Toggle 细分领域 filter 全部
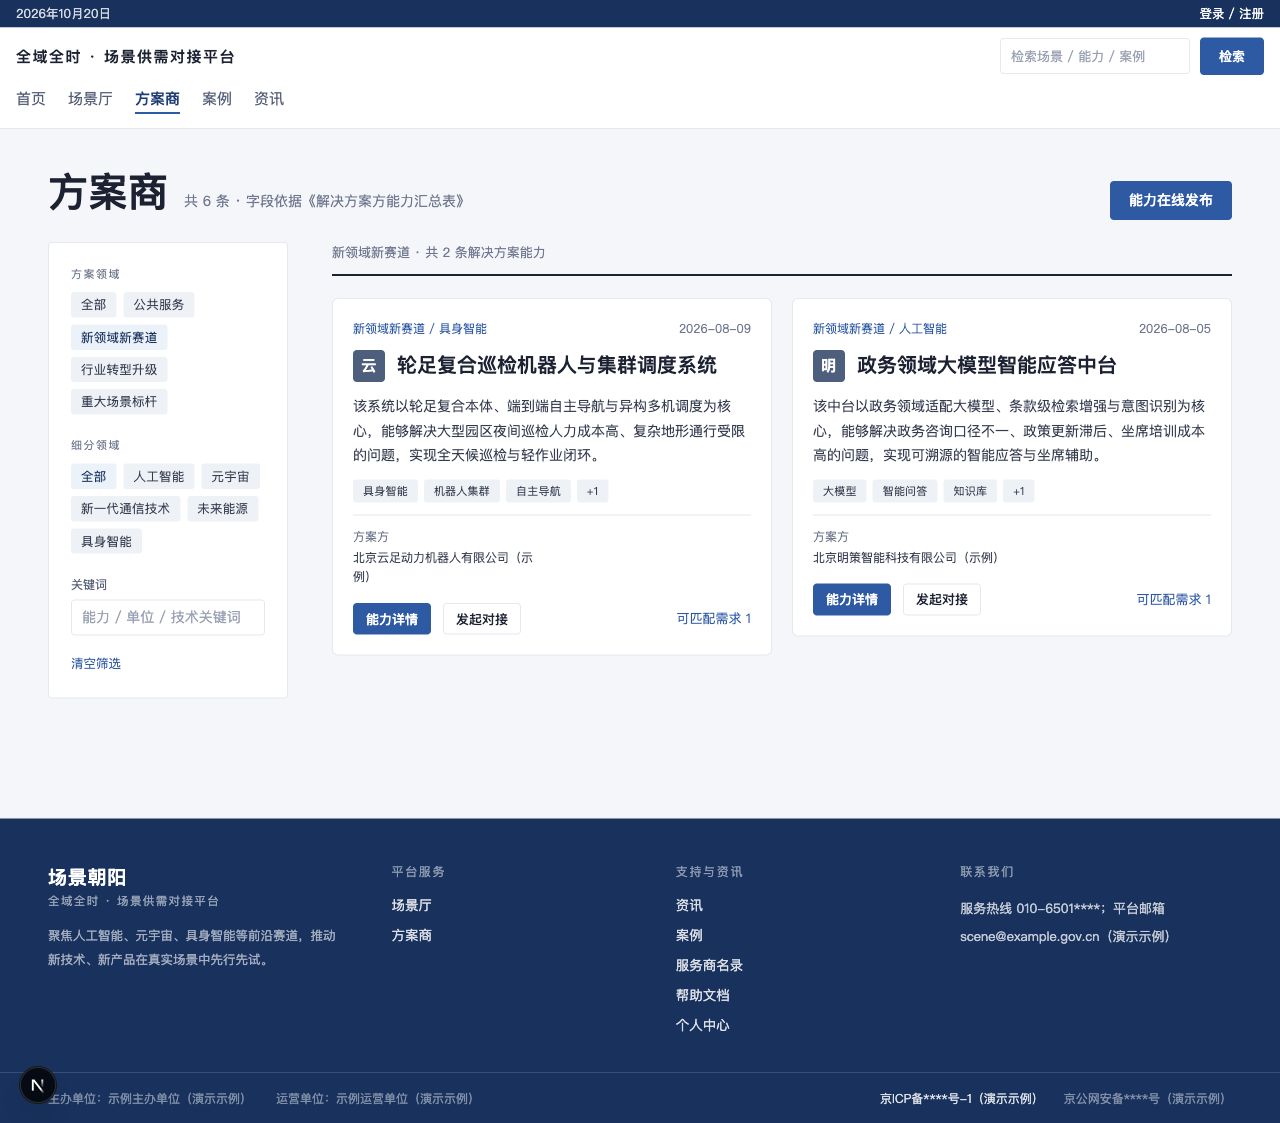 coord(94,477)
